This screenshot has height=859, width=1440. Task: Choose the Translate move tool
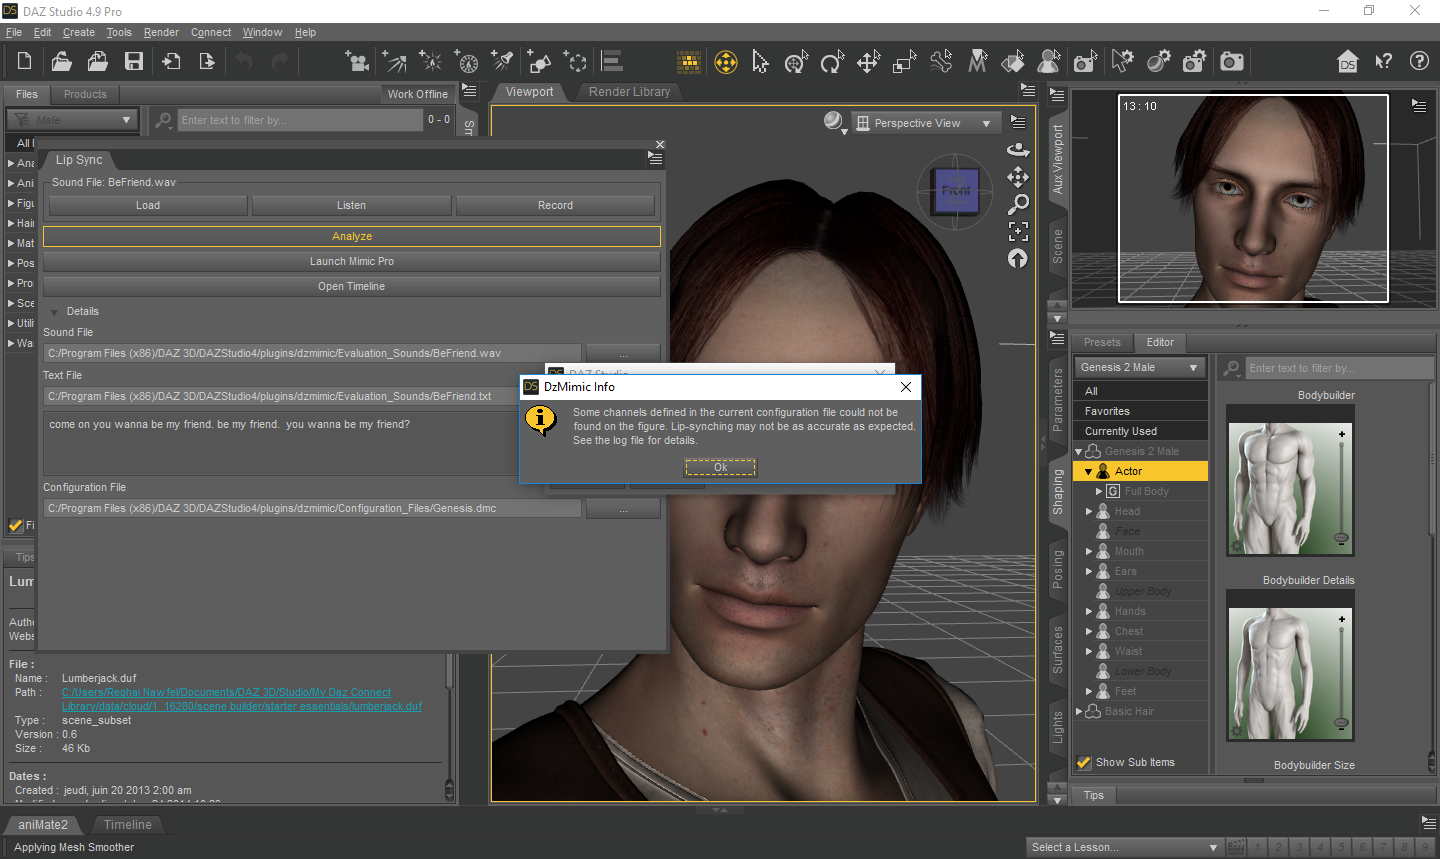[868, 62]
